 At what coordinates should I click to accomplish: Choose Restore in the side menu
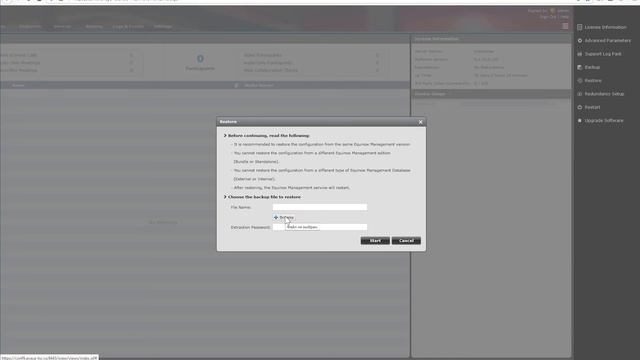(x=593, y=81)
